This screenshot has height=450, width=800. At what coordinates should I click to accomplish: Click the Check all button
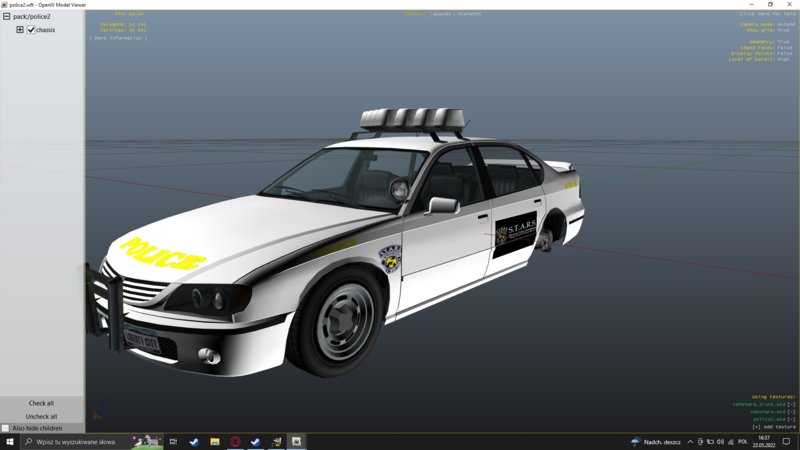point(41,403)
